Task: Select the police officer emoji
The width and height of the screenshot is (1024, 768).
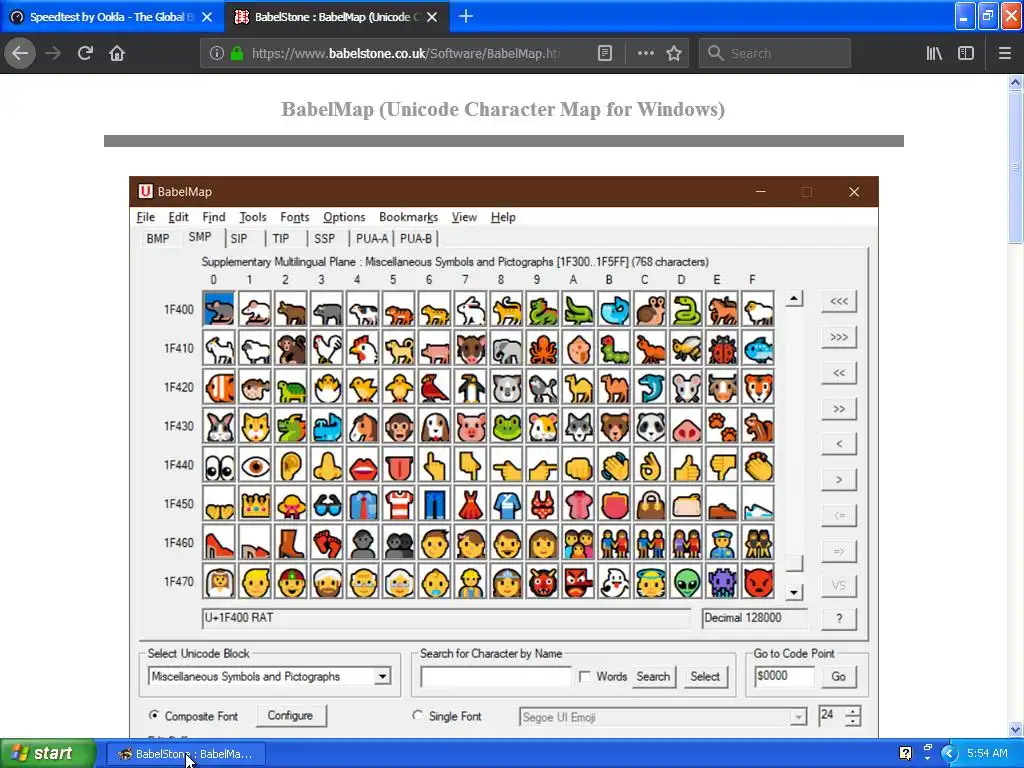Action: [722, 543]
